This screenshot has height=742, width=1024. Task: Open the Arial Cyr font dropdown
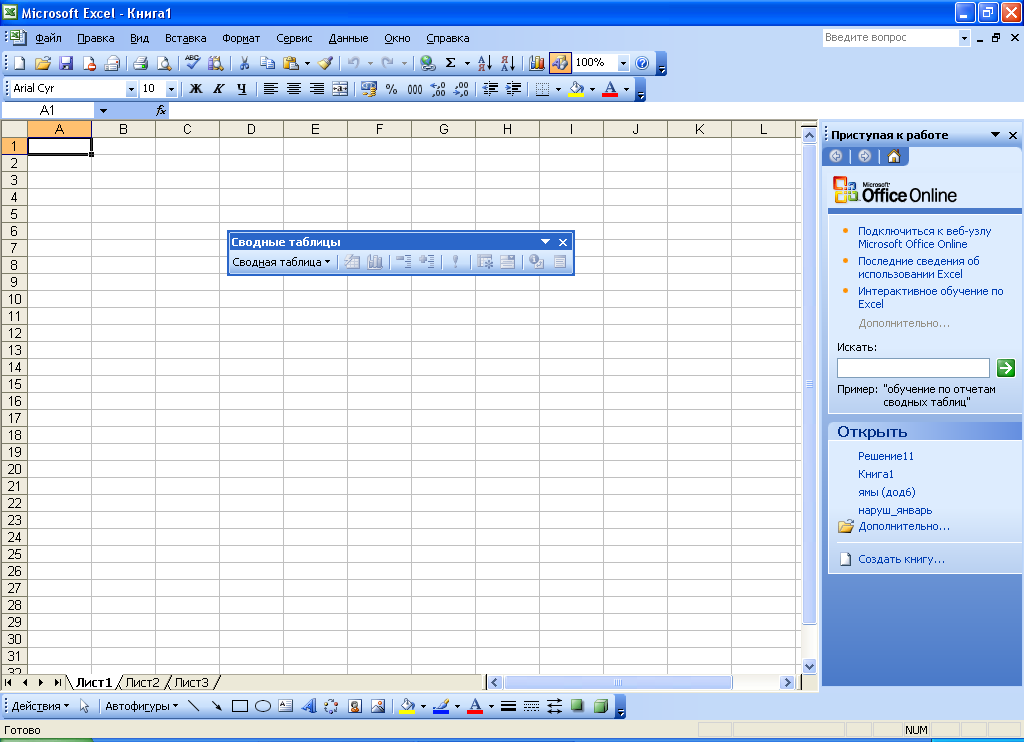pyautogui.click(x=131, y=89)
